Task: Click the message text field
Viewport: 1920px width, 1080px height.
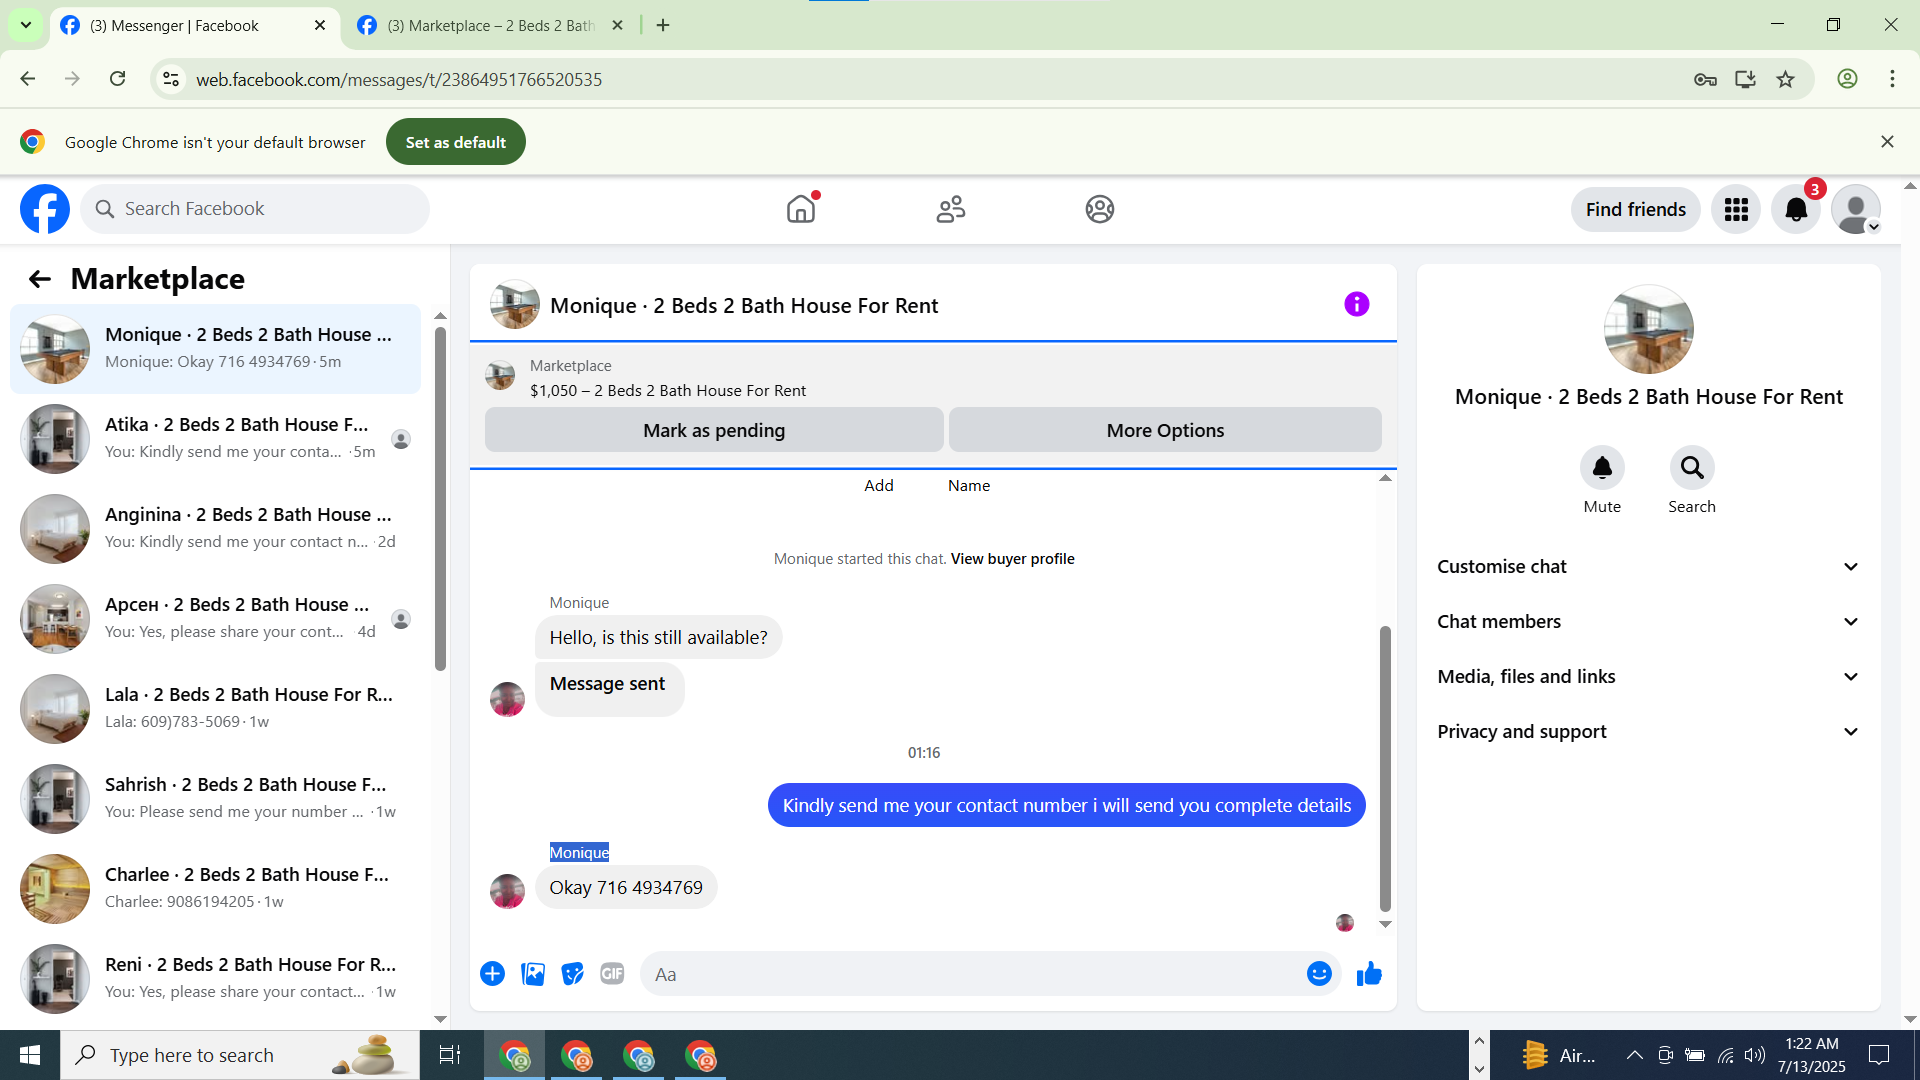Action: (x=970, y=974)
